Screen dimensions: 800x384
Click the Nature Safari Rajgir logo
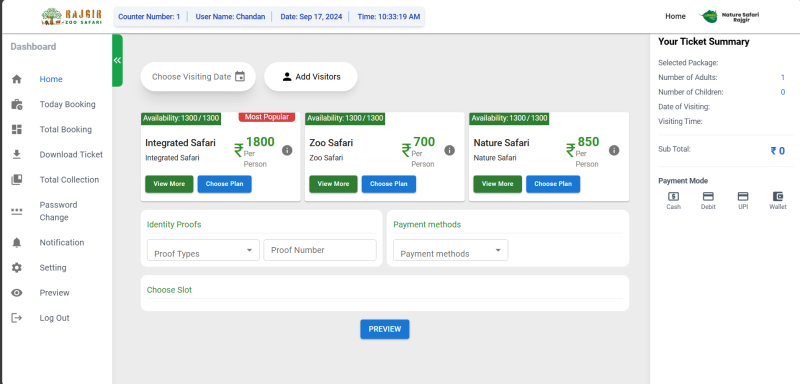point(730,16)
